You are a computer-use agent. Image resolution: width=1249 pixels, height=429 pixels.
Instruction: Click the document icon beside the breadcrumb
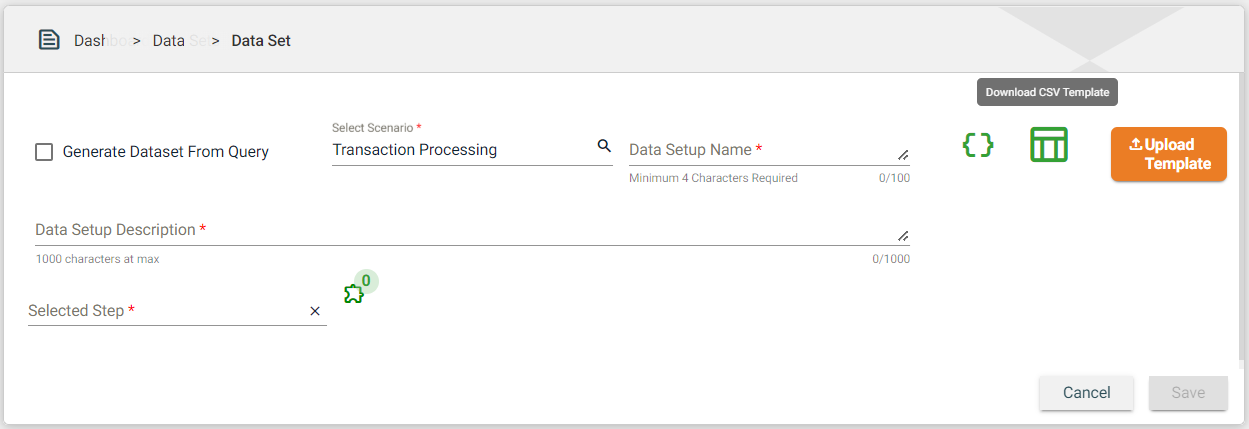(x=49, y=40)
